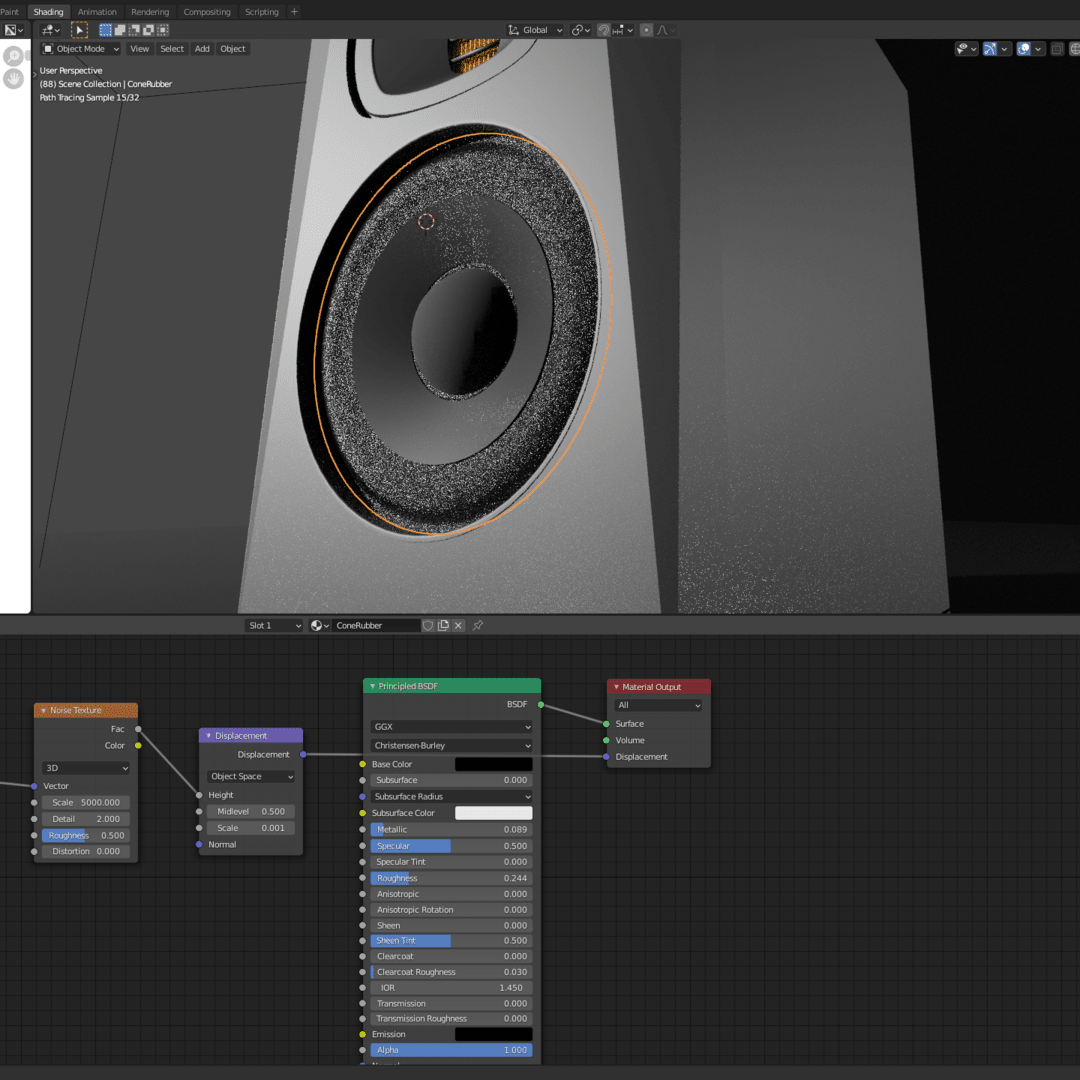
Task: Collapse the Principled BSDF node
Action: tap(373, 686)
